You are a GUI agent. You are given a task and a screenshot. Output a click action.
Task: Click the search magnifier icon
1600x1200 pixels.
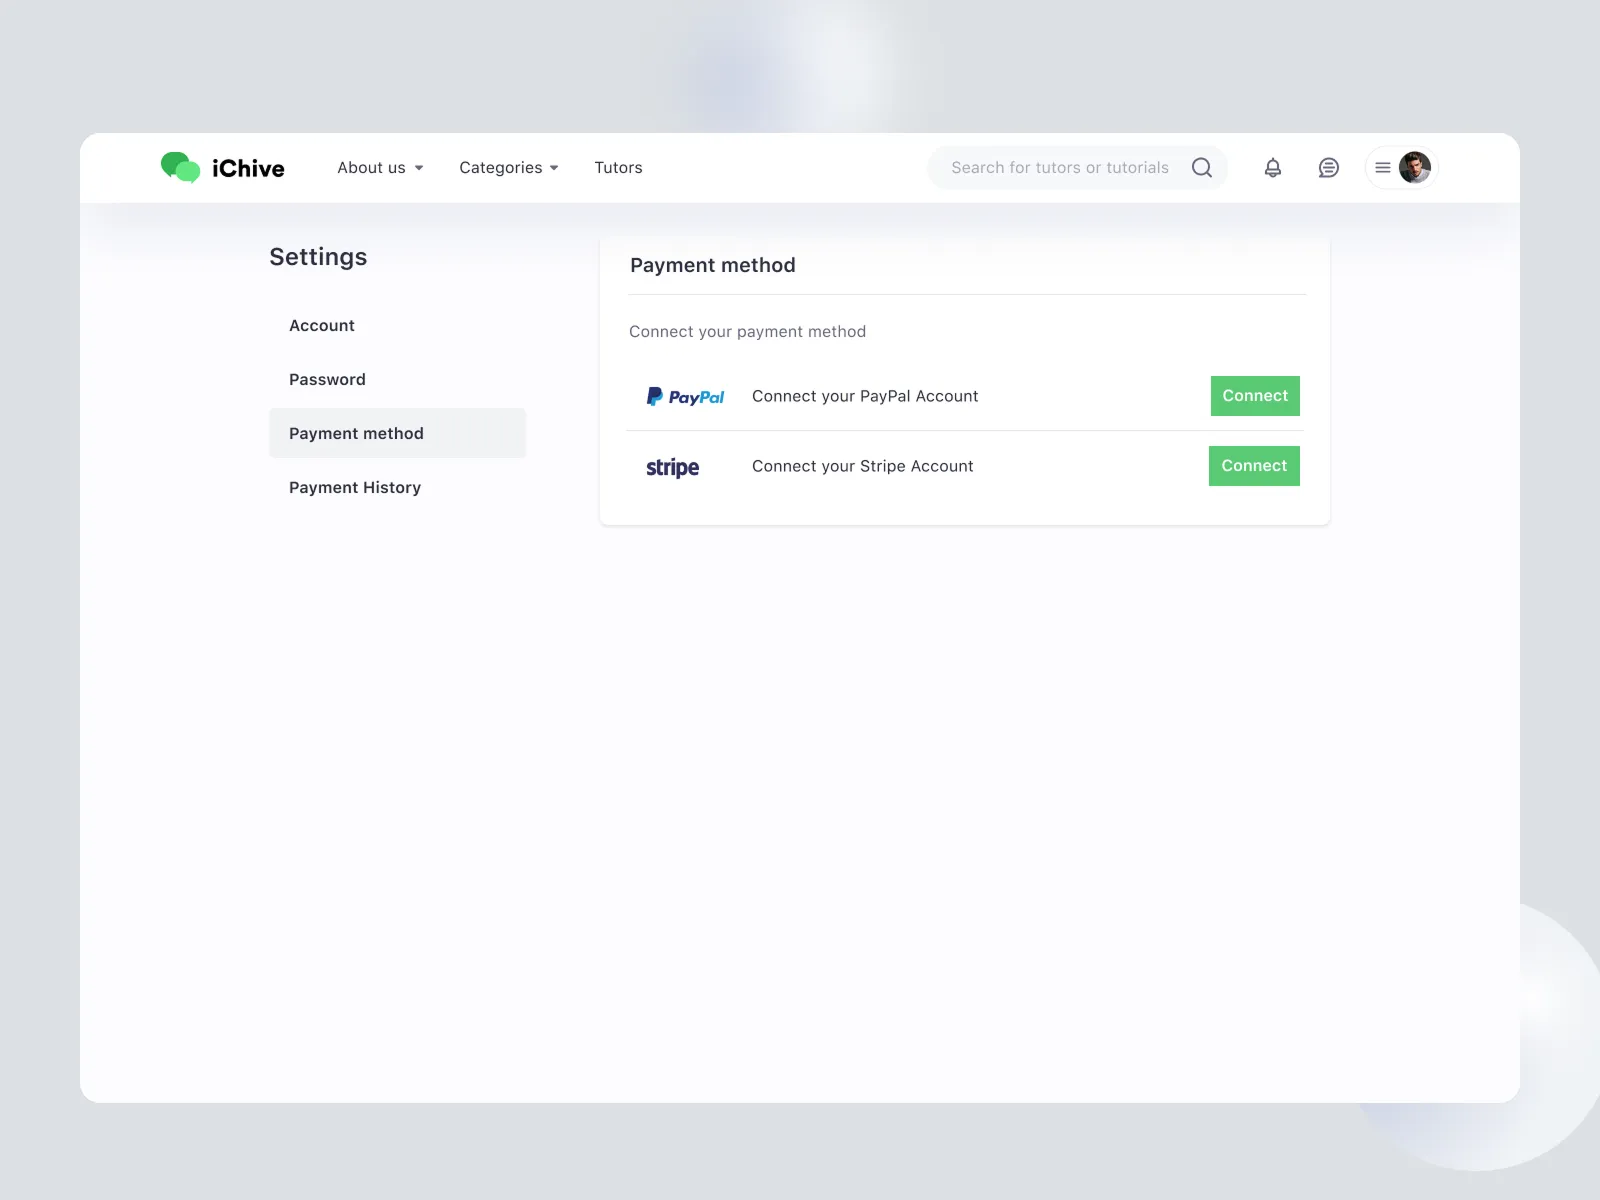[1202, 168]
